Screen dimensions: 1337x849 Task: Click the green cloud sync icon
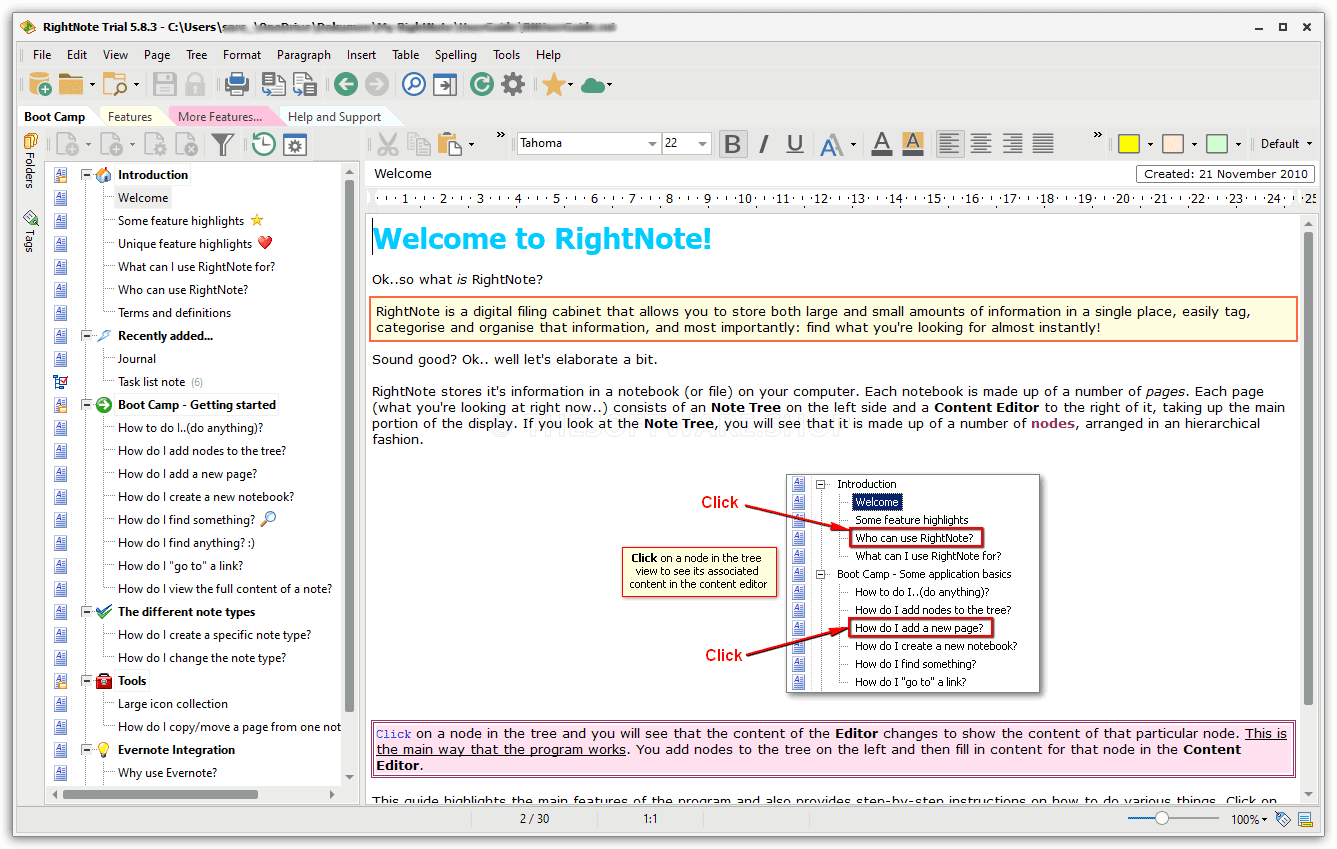[594, 85]
